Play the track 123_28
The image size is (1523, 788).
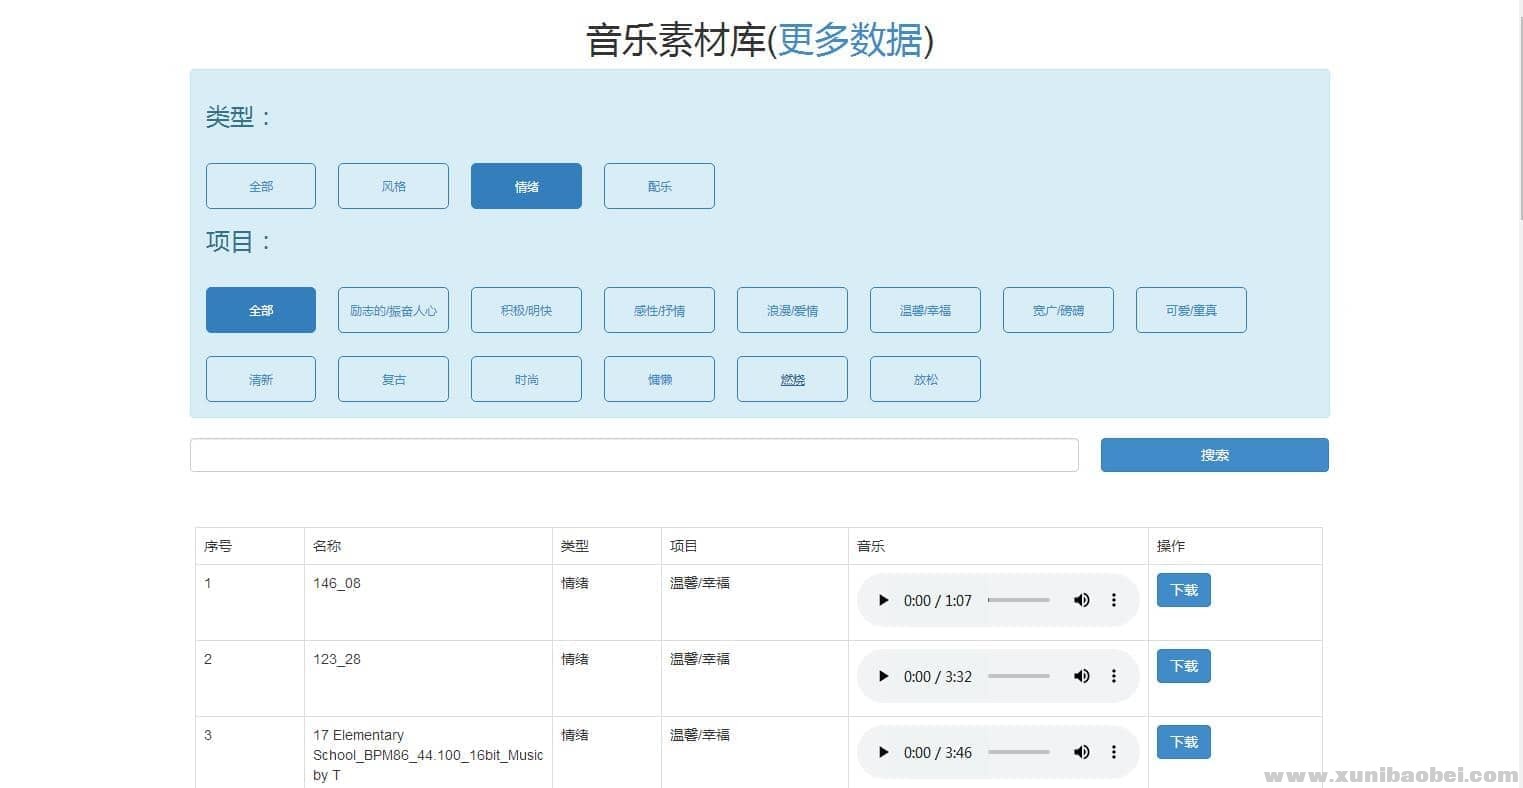pos(883,676)
